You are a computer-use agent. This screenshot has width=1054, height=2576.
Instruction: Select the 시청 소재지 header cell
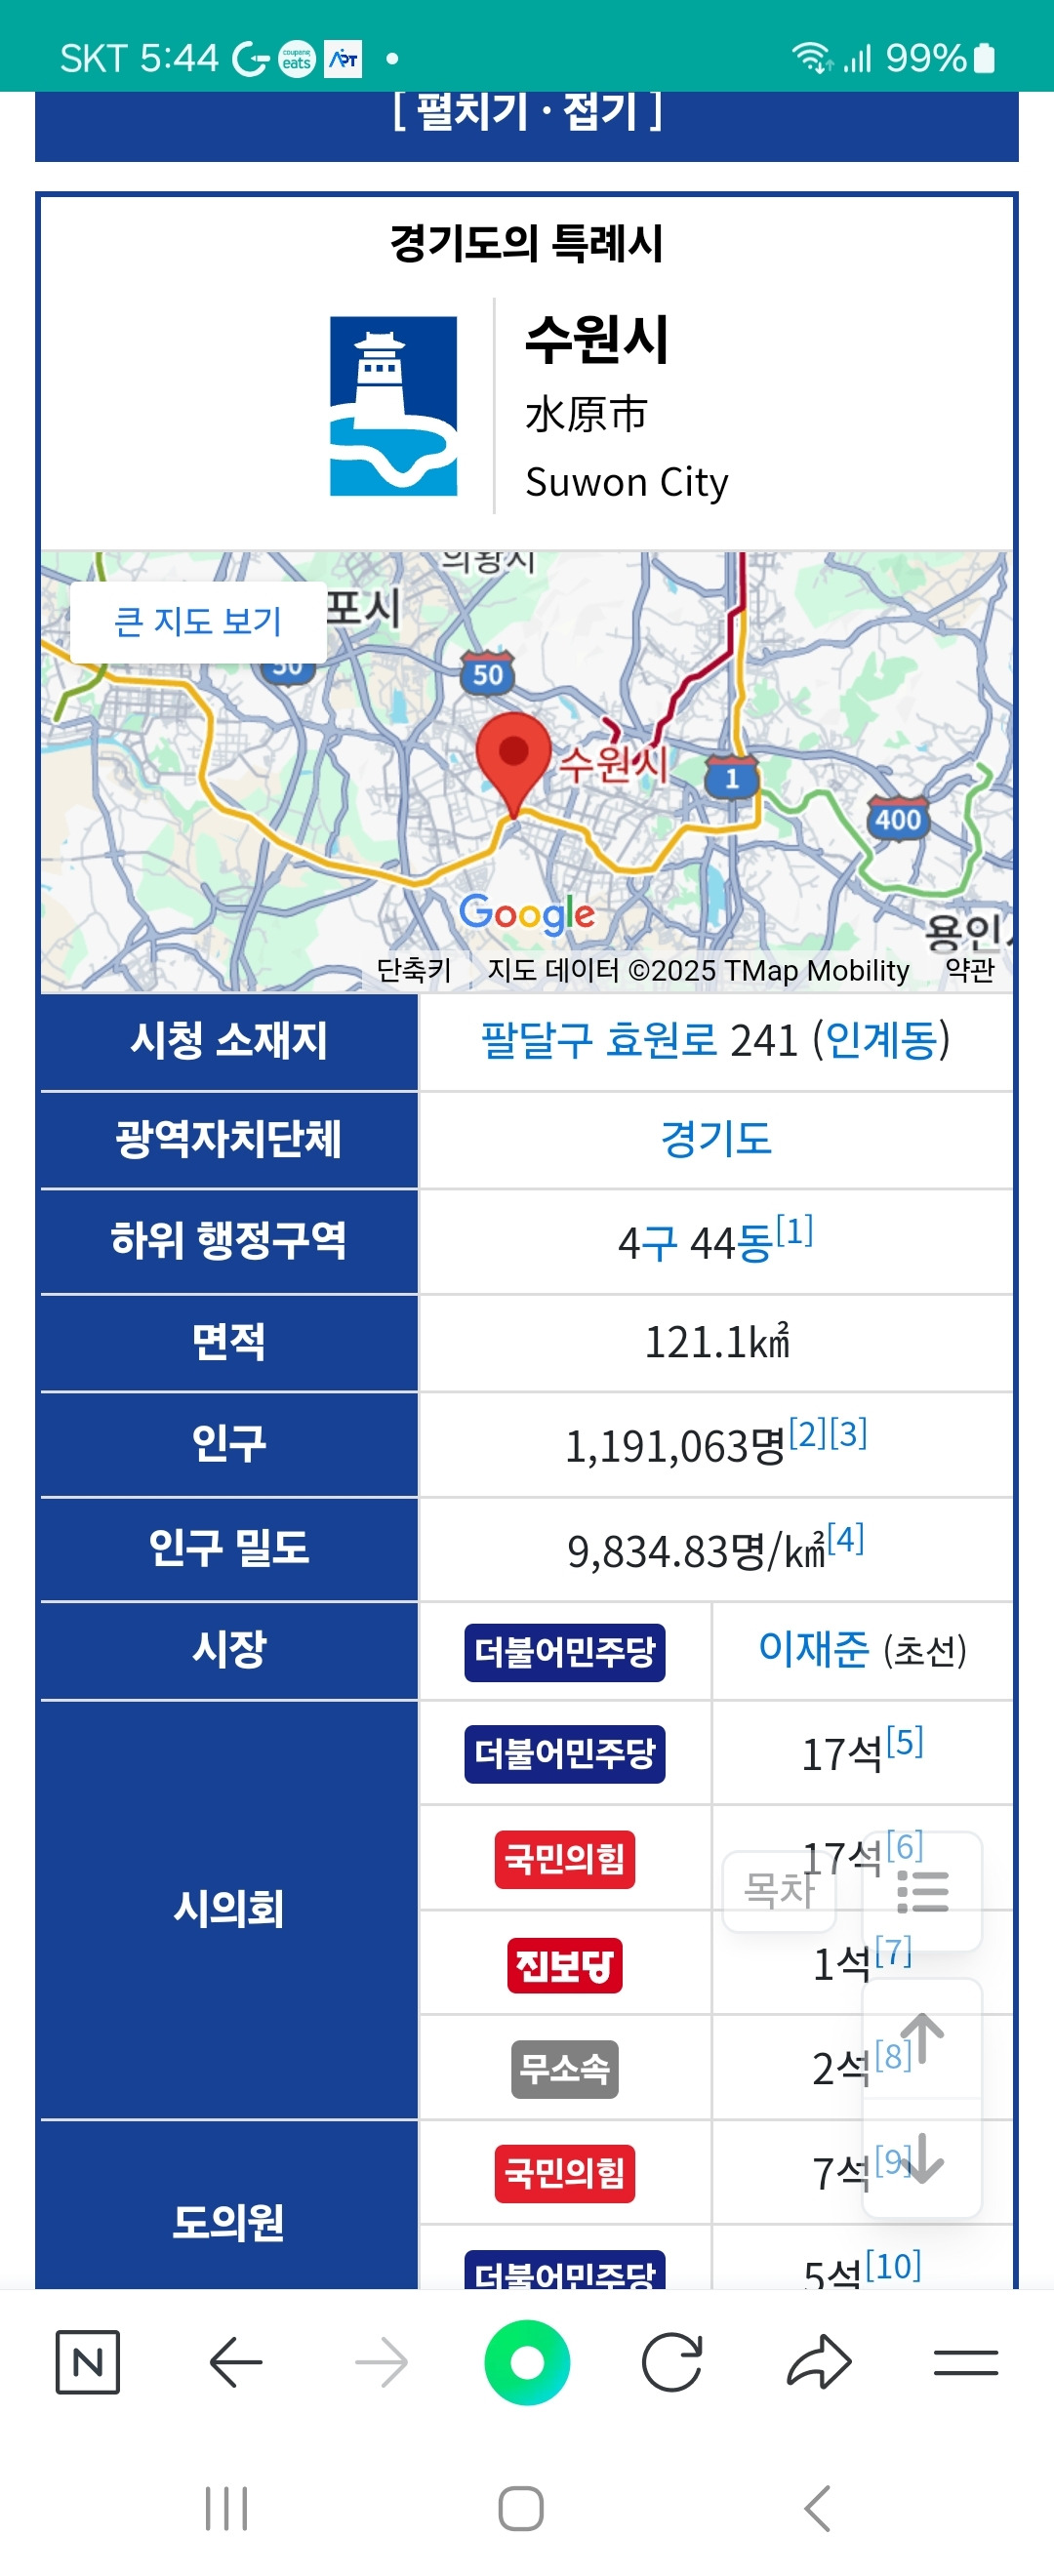(228, 1040)
